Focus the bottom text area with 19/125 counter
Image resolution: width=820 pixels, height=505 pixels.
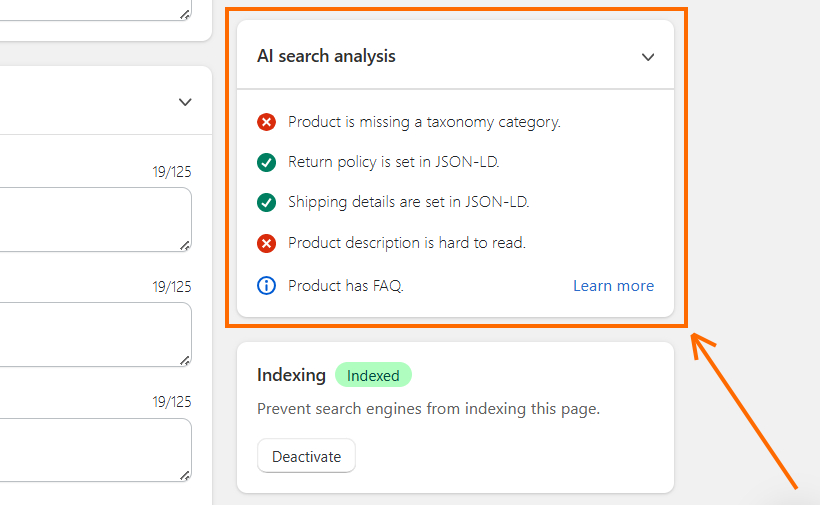[x=96, y=450]
